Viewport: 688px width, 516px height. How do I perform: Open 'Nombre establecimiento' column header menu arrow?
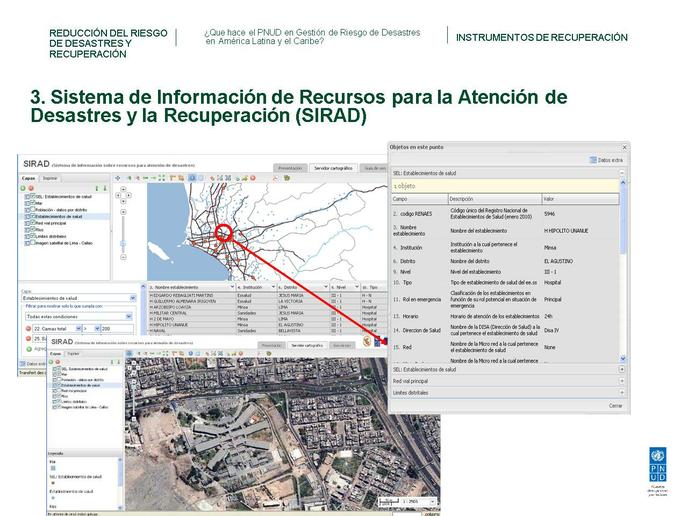[x=232, y=287]
